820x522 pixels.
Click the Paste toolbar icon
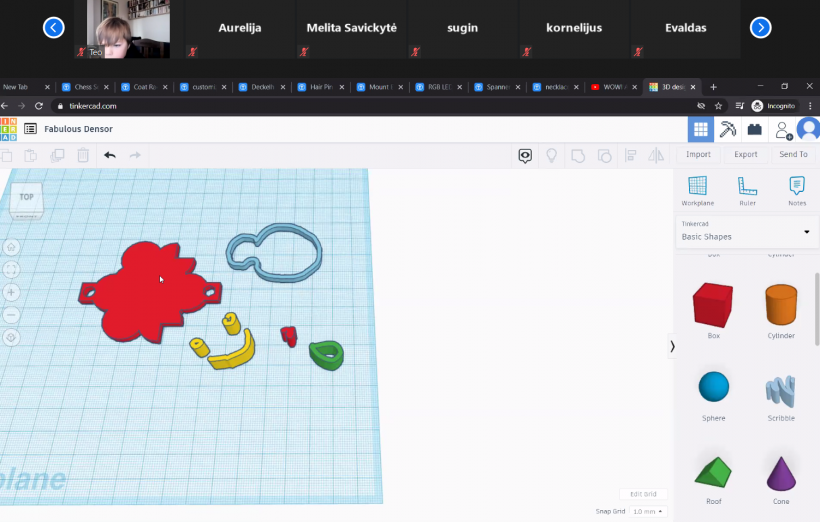(30, 155)
